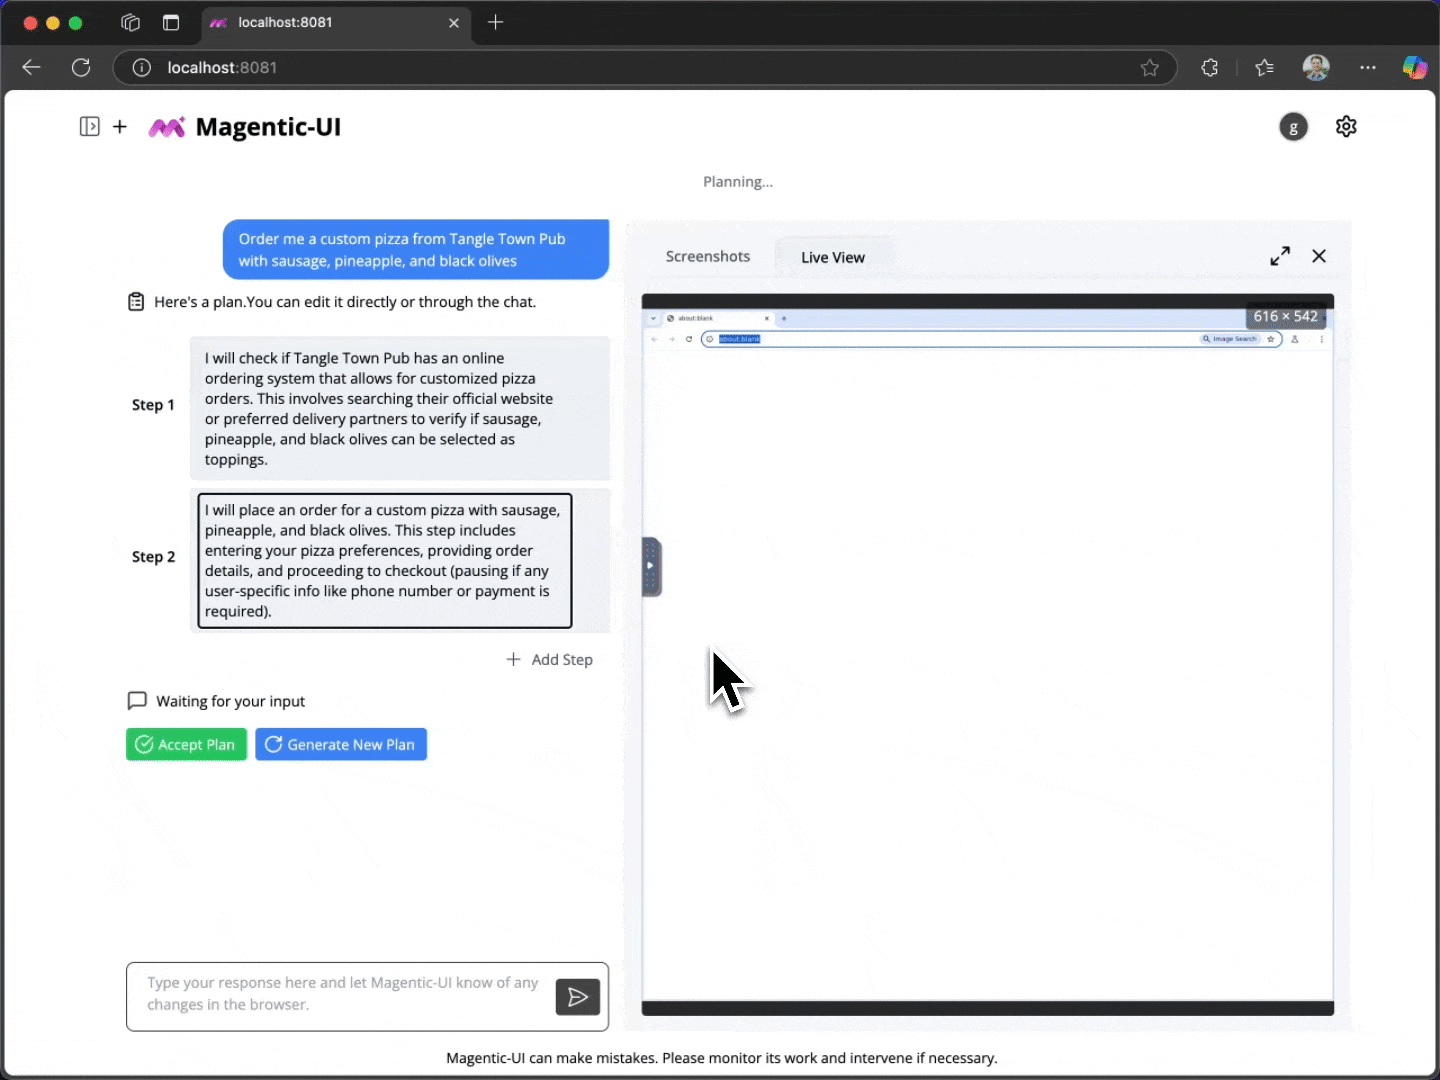Image resolution: width=1440 pixels, height=1080 pixels.
Task: Click the plan clipboard icon
Action: tap(136, 301)
